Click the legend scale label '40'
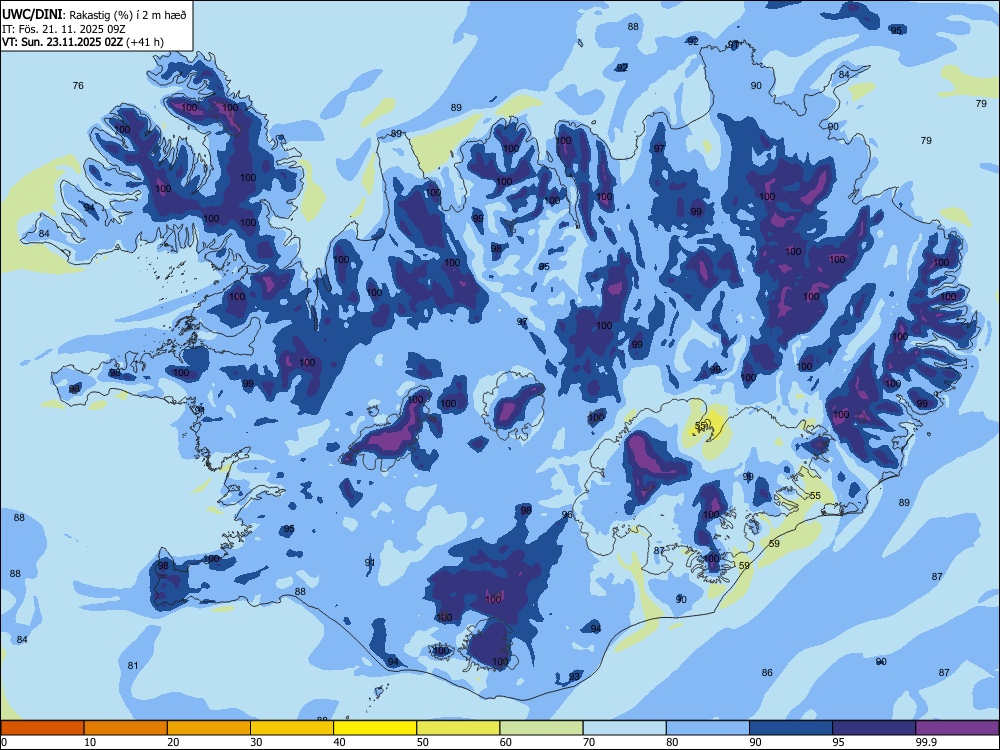Viewport: 1000px width, 750px height. [339, 742]
